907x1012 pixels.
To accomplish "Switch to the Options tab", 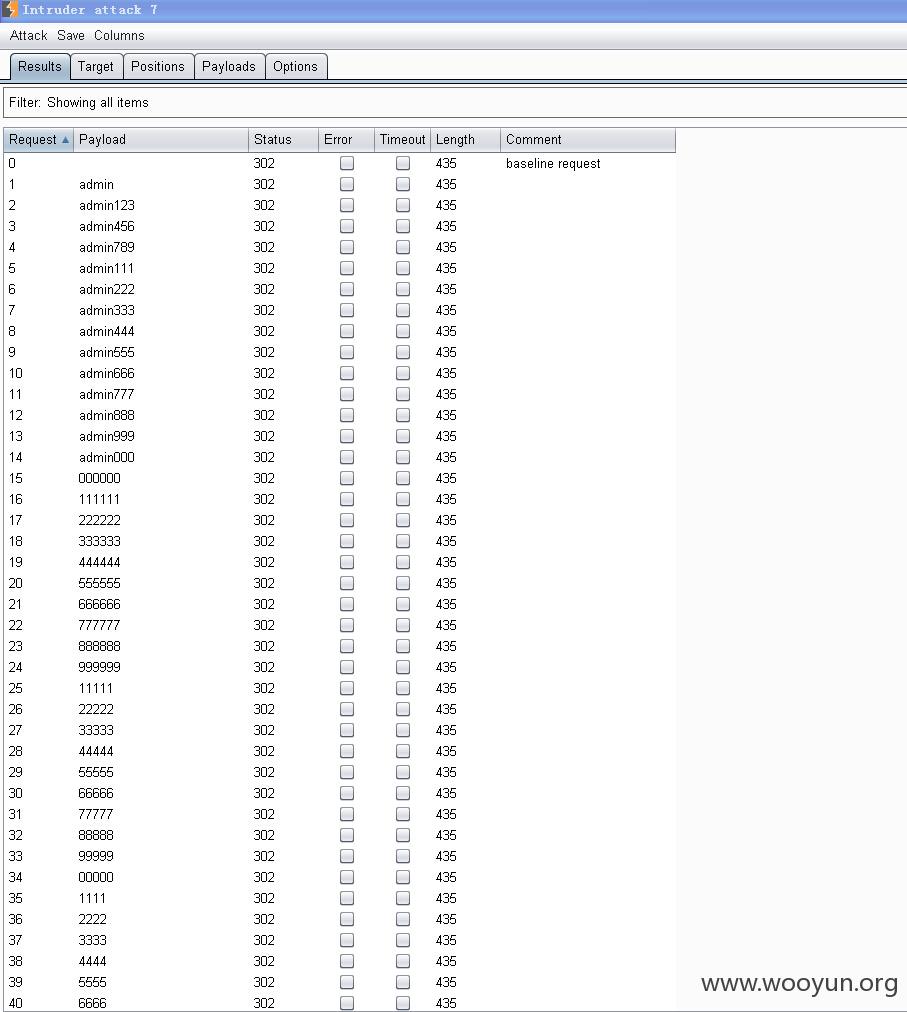I will click(295, 66).
